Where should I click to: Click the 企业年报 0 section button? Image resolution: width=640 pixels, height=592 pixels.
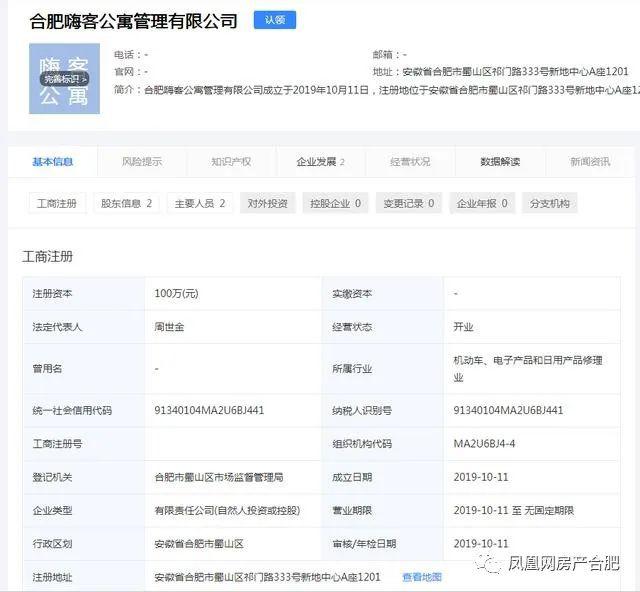click(482, 203)
